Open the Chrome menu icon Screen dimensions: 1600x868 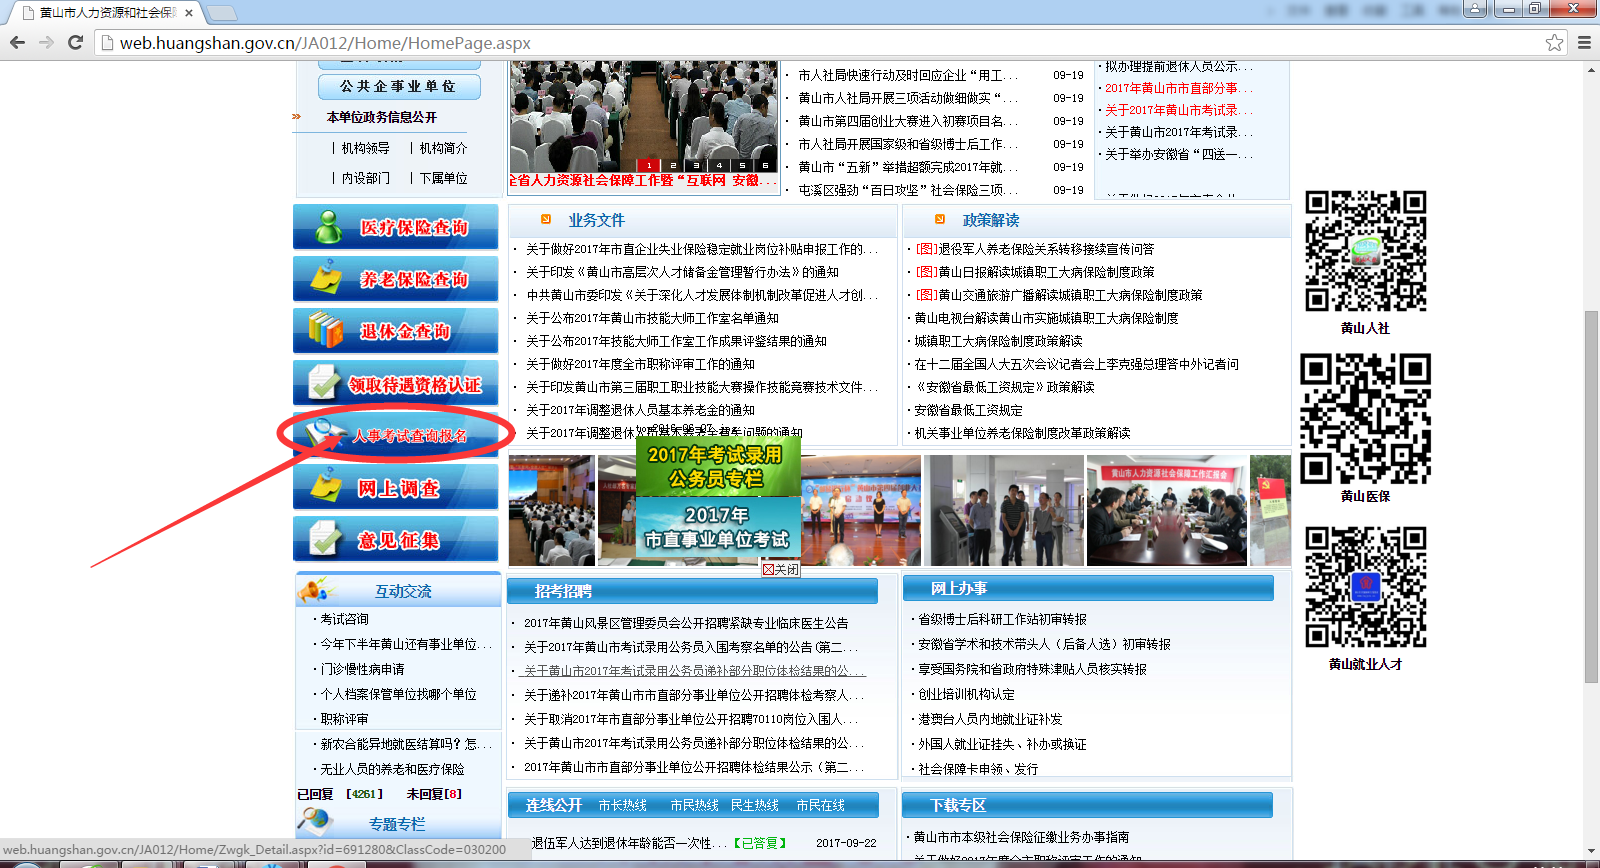click(1584, 42)
